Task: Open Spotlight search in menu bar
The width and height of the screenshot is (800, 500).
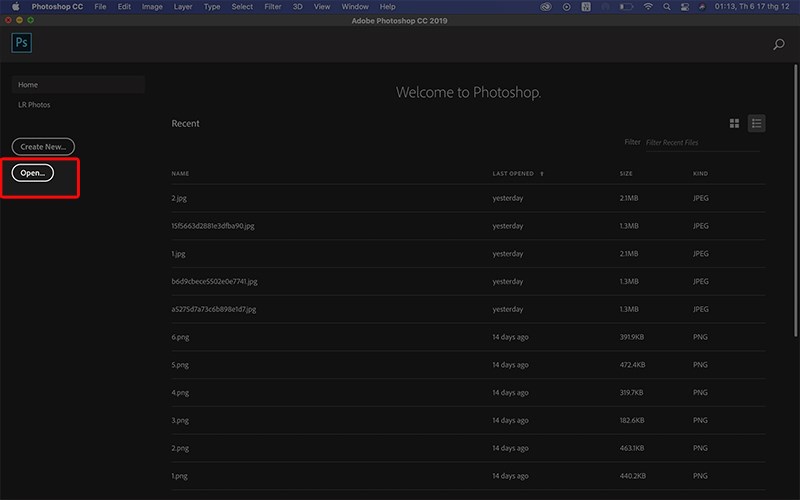Action: click(x=666, y=7)
